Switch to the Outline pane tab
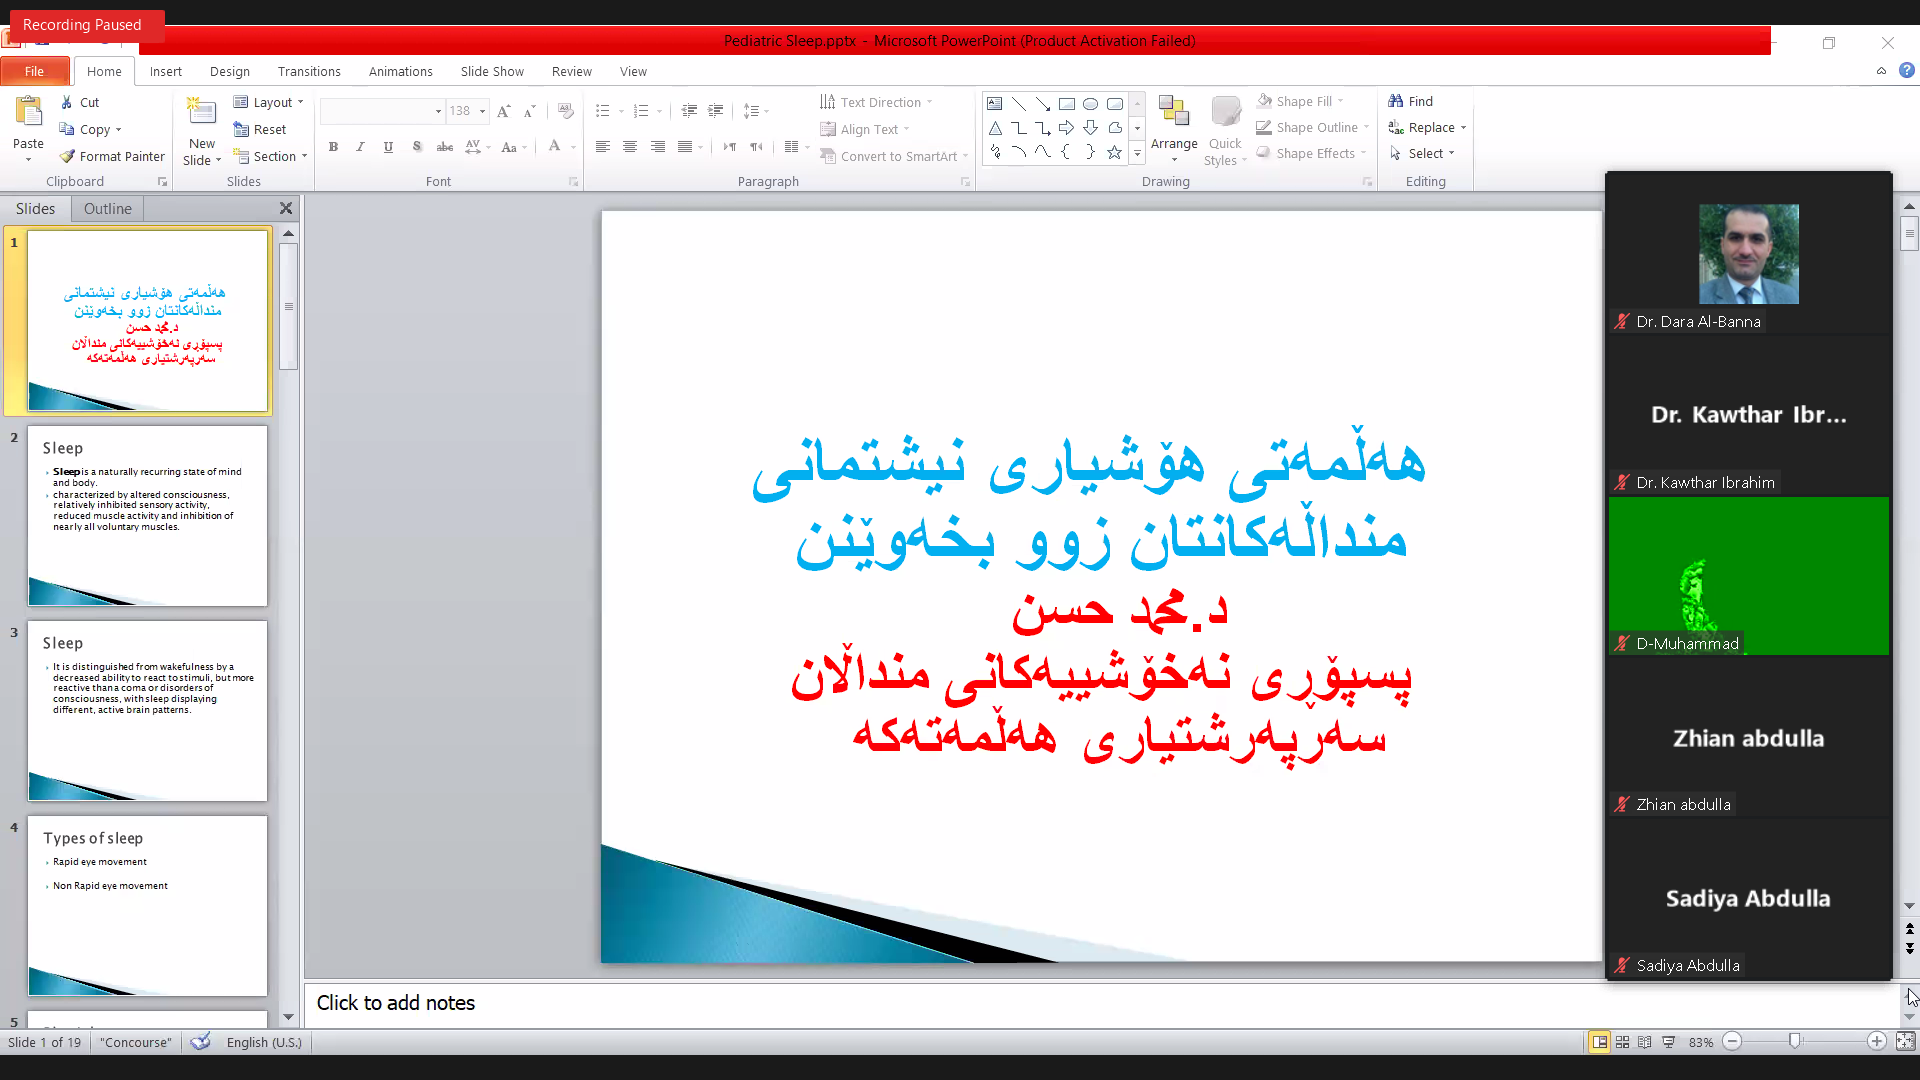This screenshot has height=1080, width=1920. coord(107,208)
